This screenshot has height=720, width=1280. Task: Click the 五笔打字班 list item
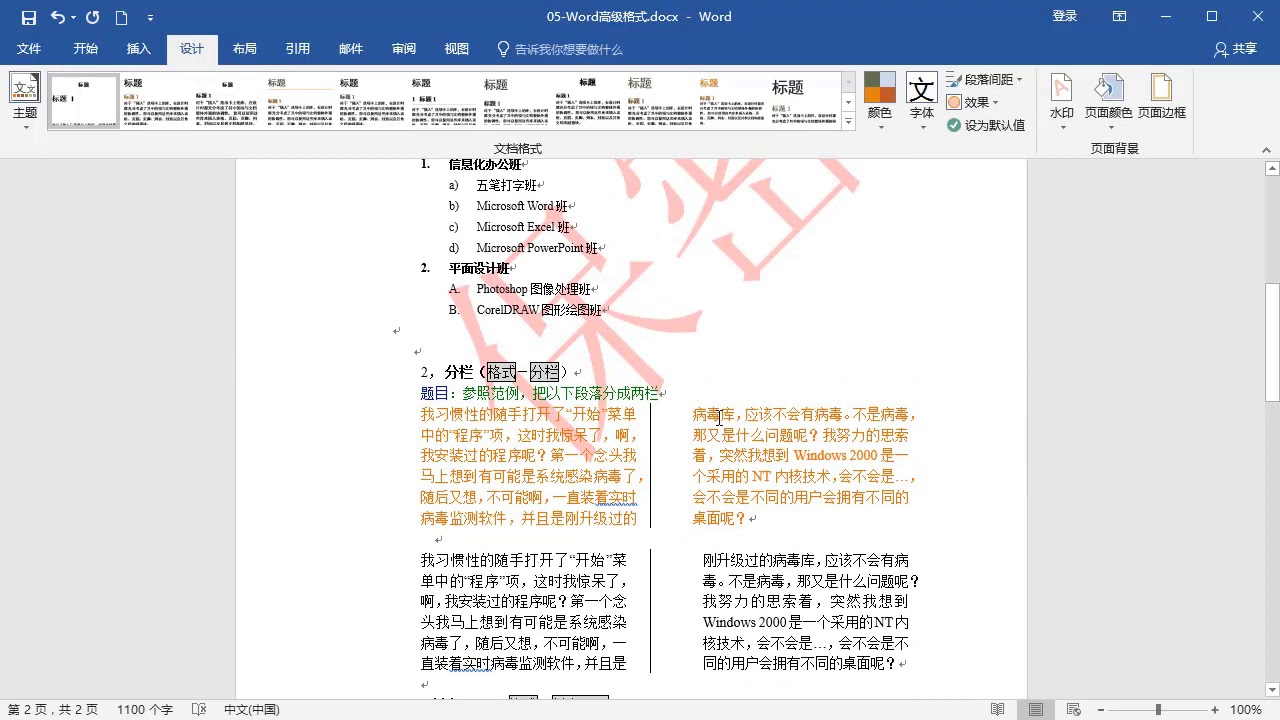point(506,185)
